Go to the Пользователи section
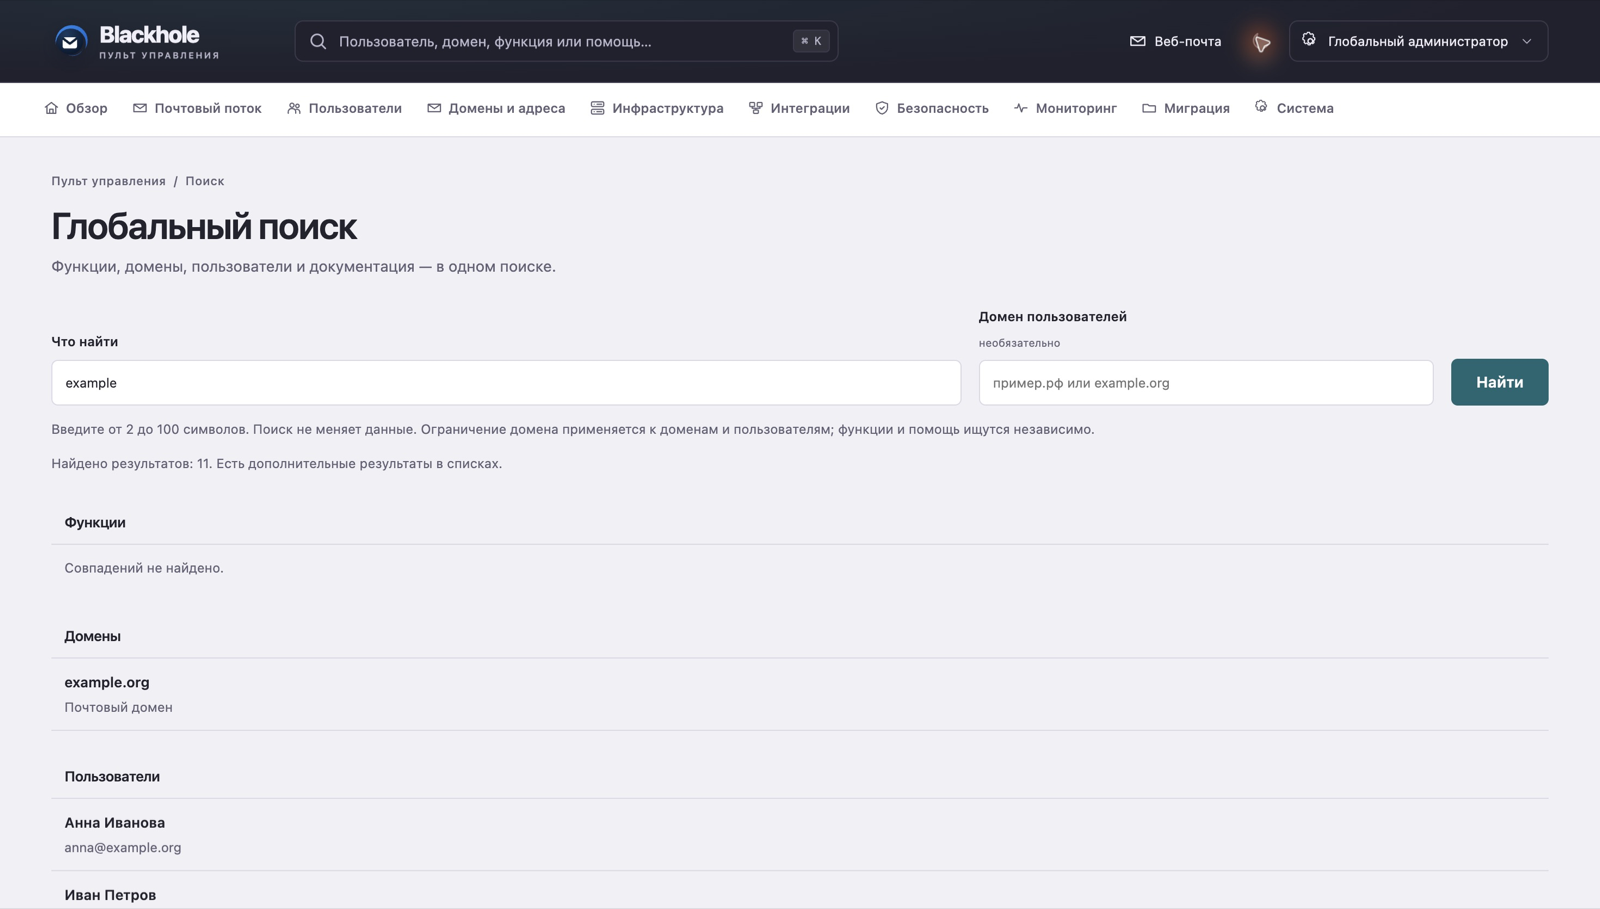Image resolution: width=1600 pixels, height=909 pixels. coord(344,108)
